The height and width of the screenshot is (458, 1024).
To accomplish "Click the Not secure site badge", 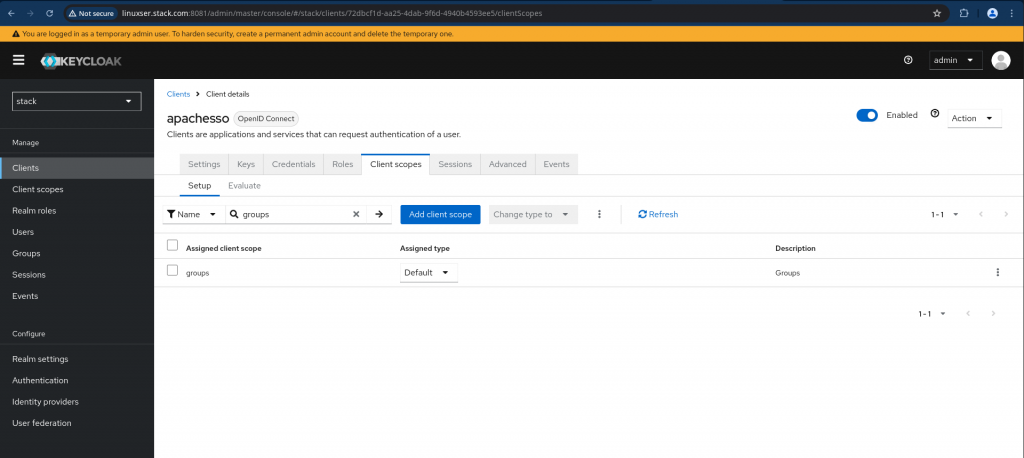I will point(91,13).
